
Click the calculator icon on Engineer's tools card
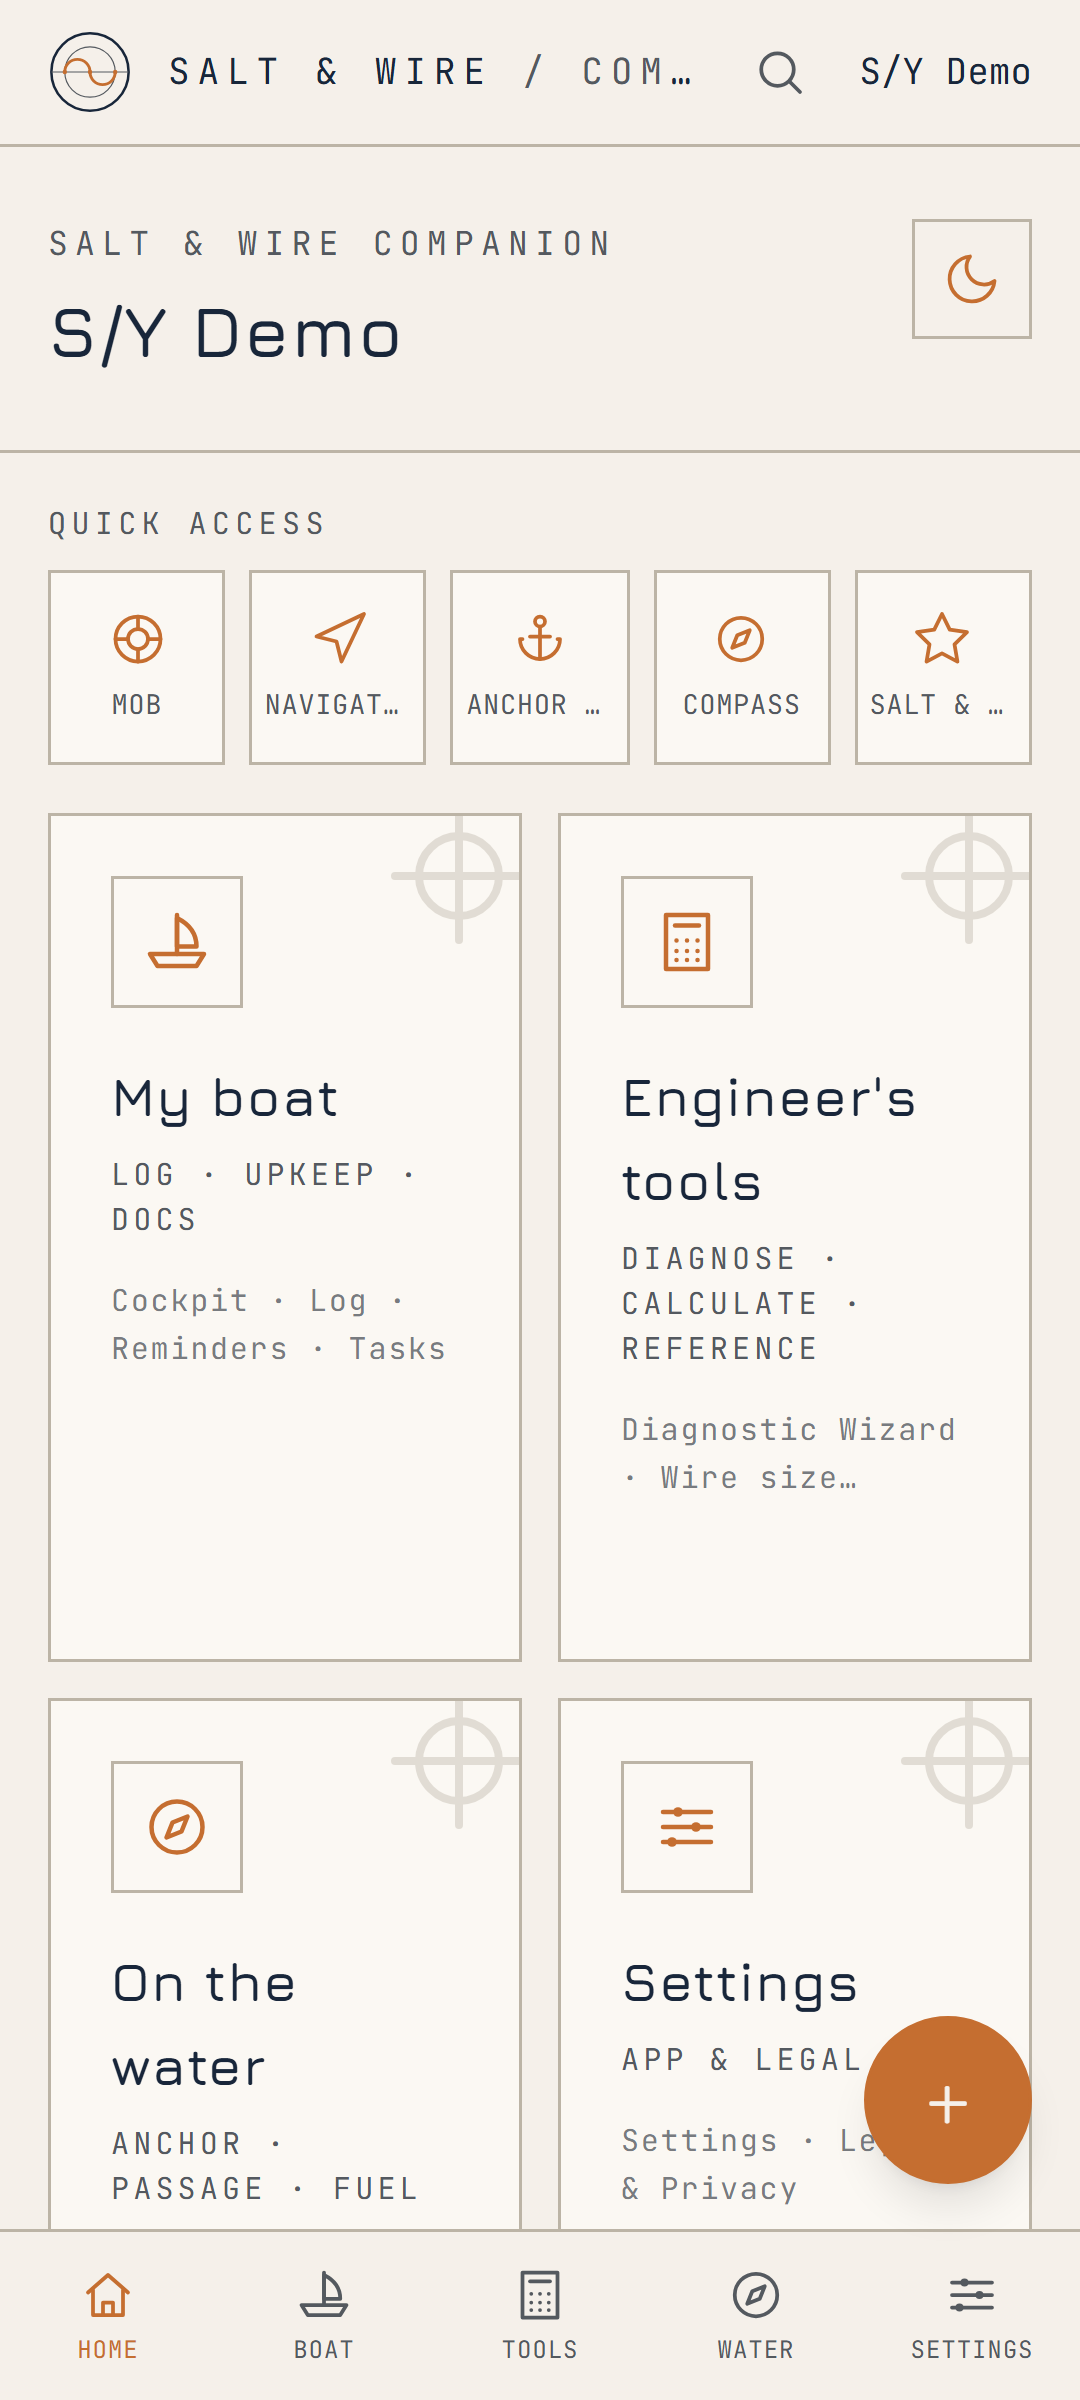click(687, 942)
